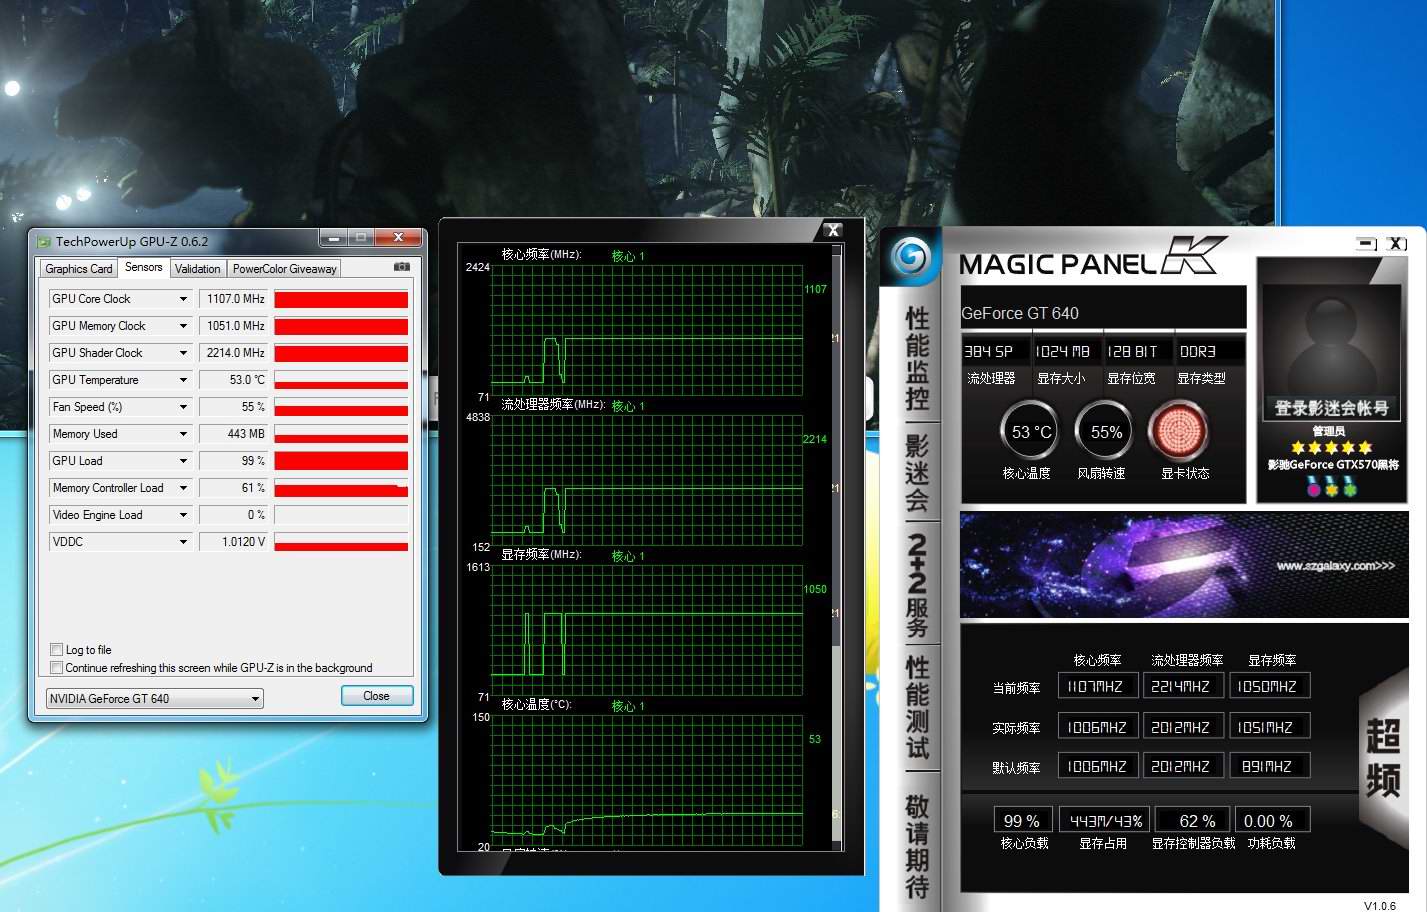Image resolution: width=1427 pixels, height=912 pixels.
Task: Switch to the Graphics Card tab
Action: point(78,269)
